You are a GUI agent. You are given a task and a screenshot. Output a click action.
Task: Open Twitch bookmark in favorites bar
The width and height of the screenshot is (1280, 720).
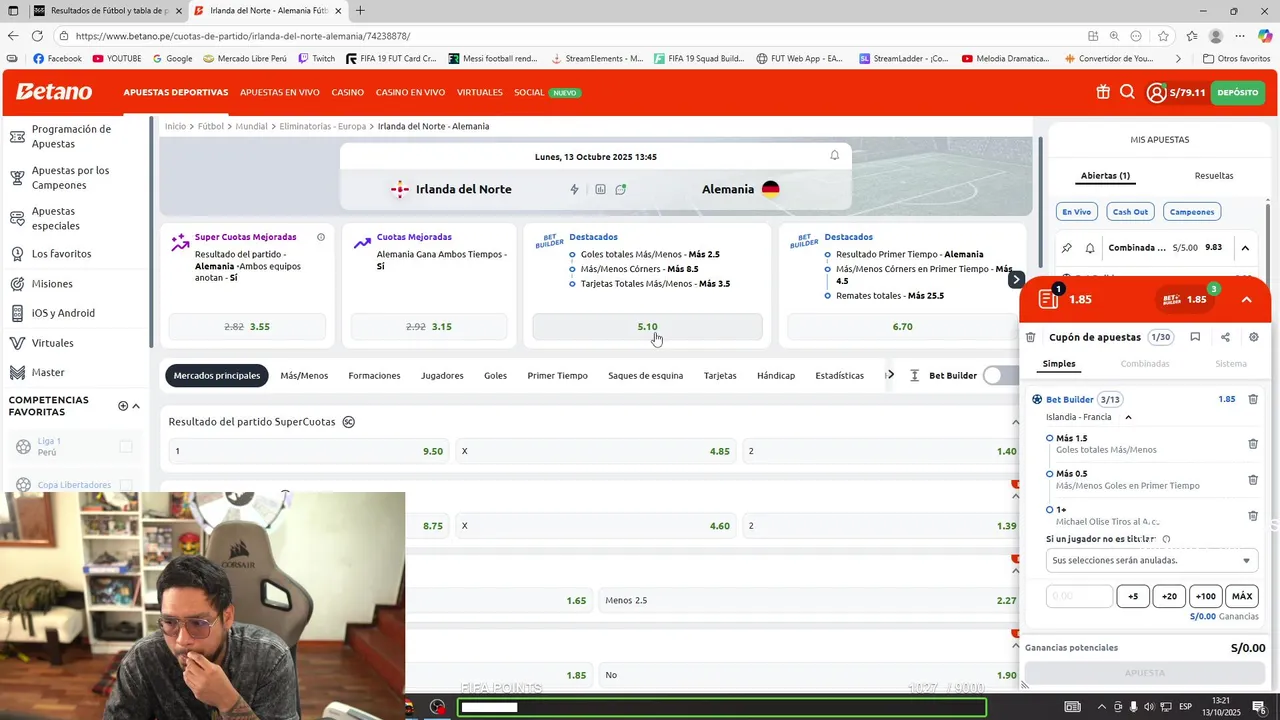(316, 59)
